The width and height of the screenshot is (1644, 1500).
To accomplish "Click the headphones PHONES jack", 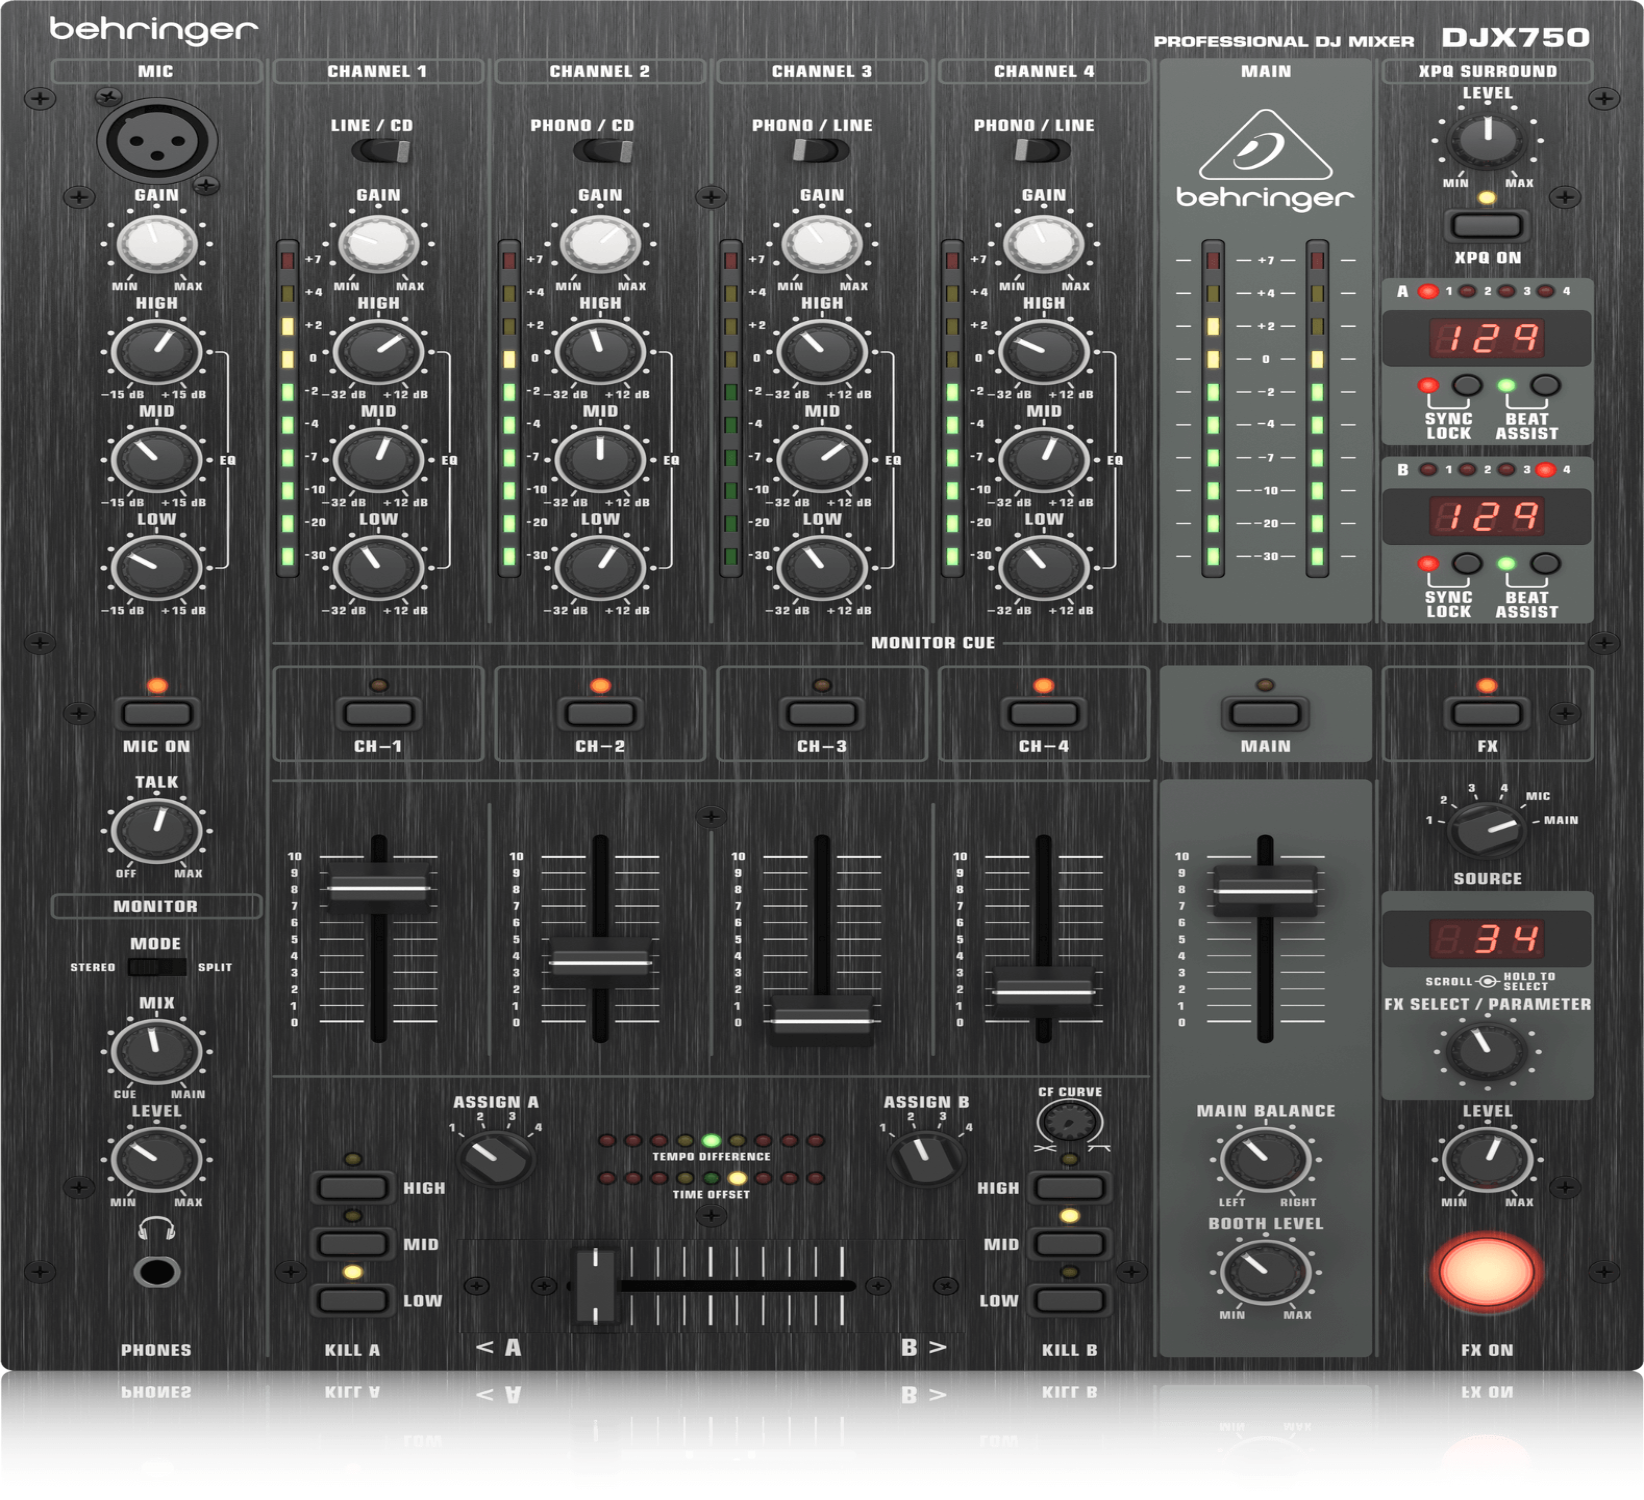I will coord(157,1272).
